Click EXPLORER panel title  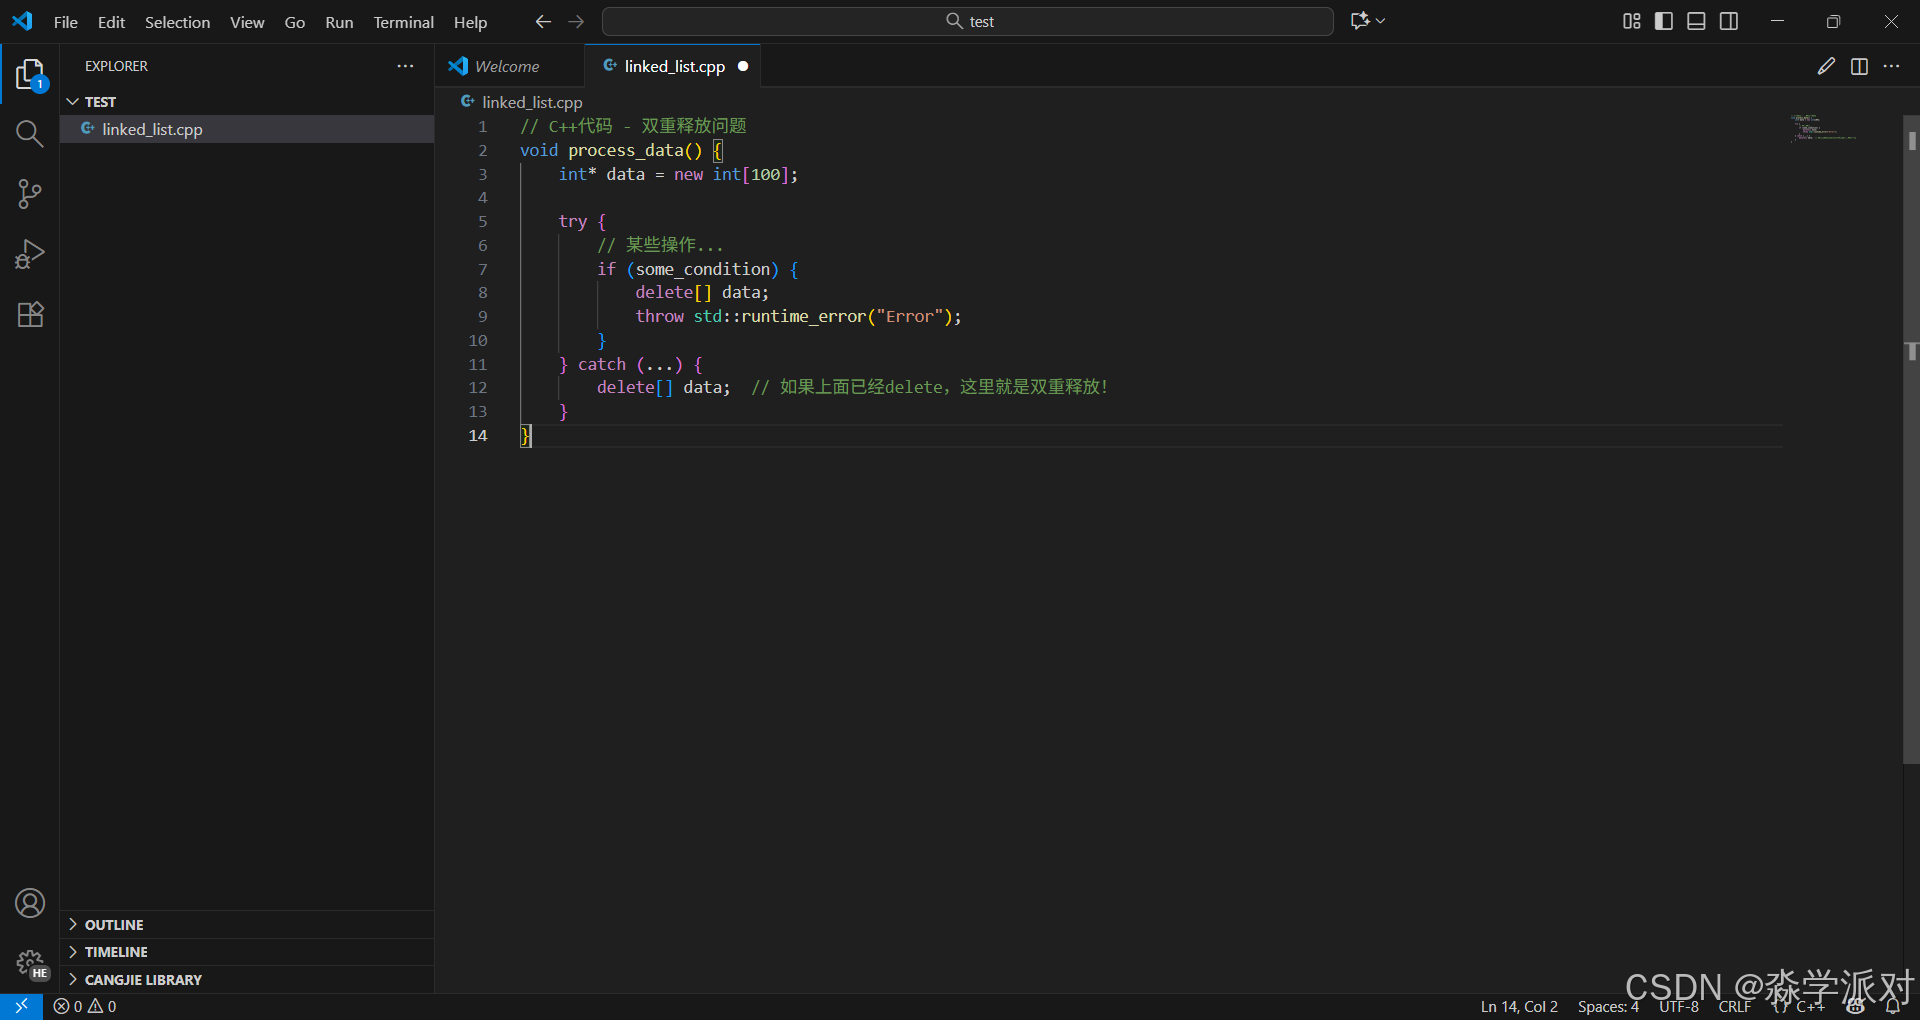click(x=116, y=66)
